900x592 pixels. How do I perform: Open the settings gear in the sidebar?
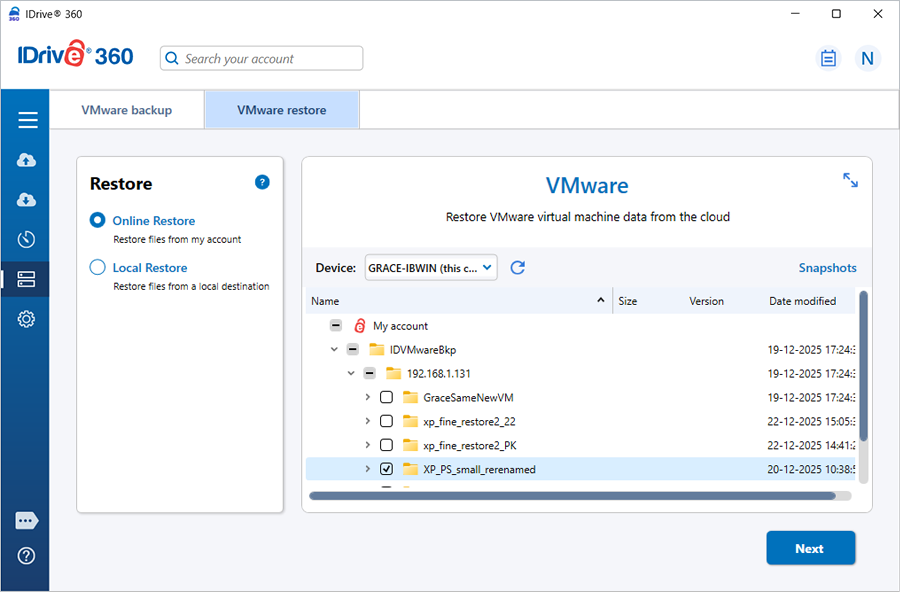26,319
